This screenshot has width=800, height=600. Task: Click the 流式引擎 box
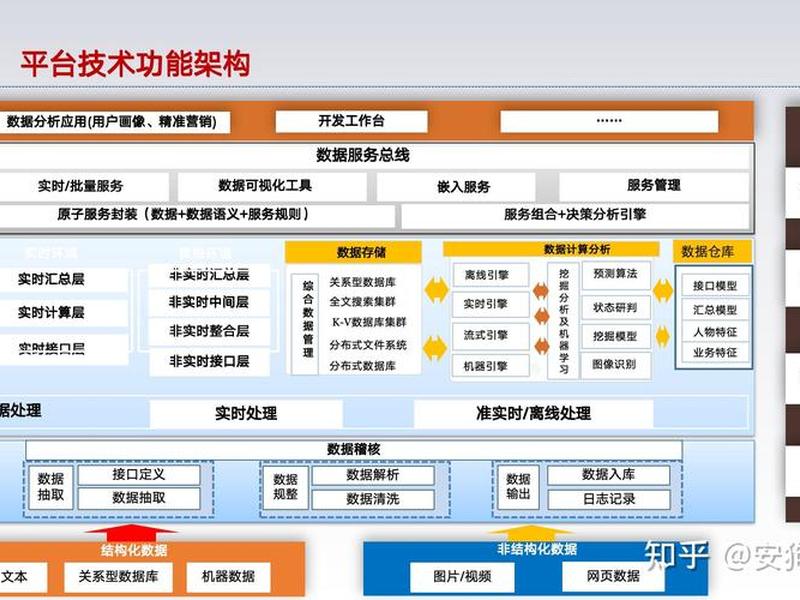click(x=490, y=336)
